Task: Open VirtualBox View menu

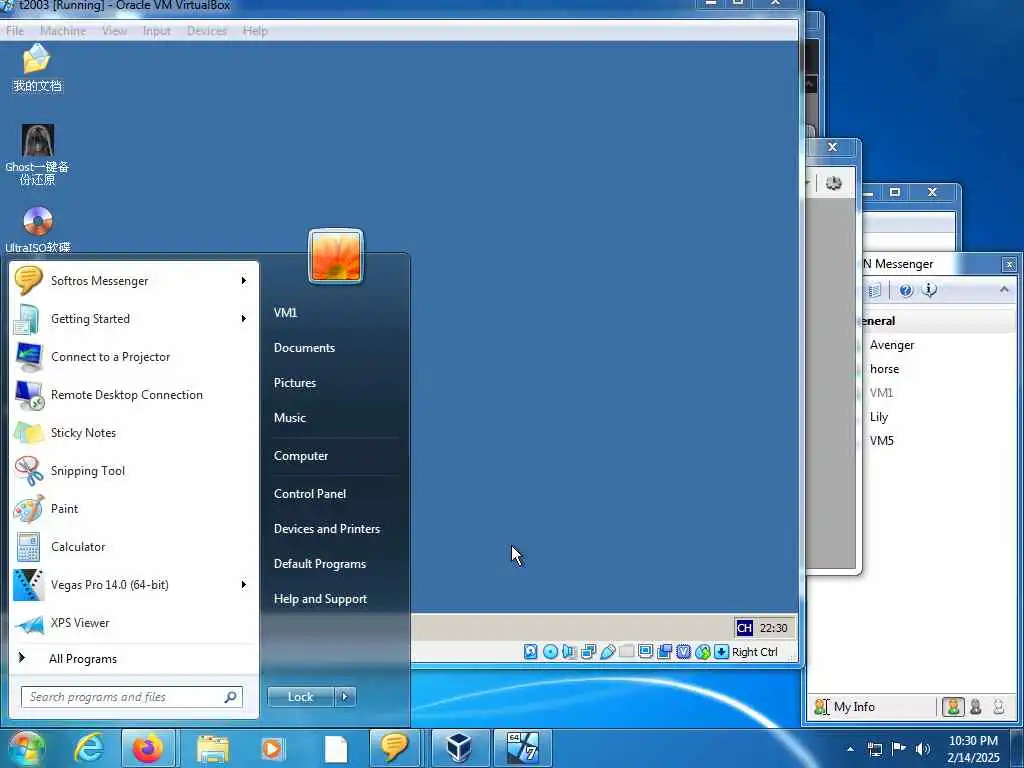Action: (x=114, y=31)
